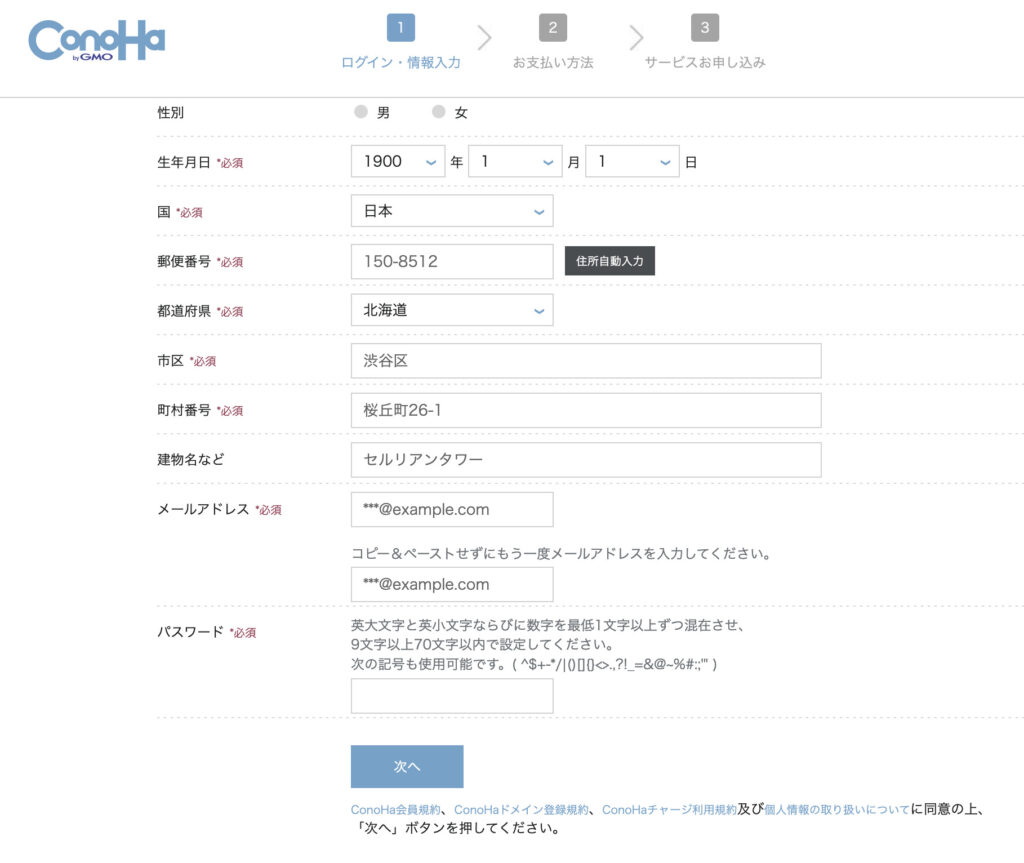This screenshot has width=1024, height=863.
Task: Focus the first メールアドレス input field
Action: point(452,510)
